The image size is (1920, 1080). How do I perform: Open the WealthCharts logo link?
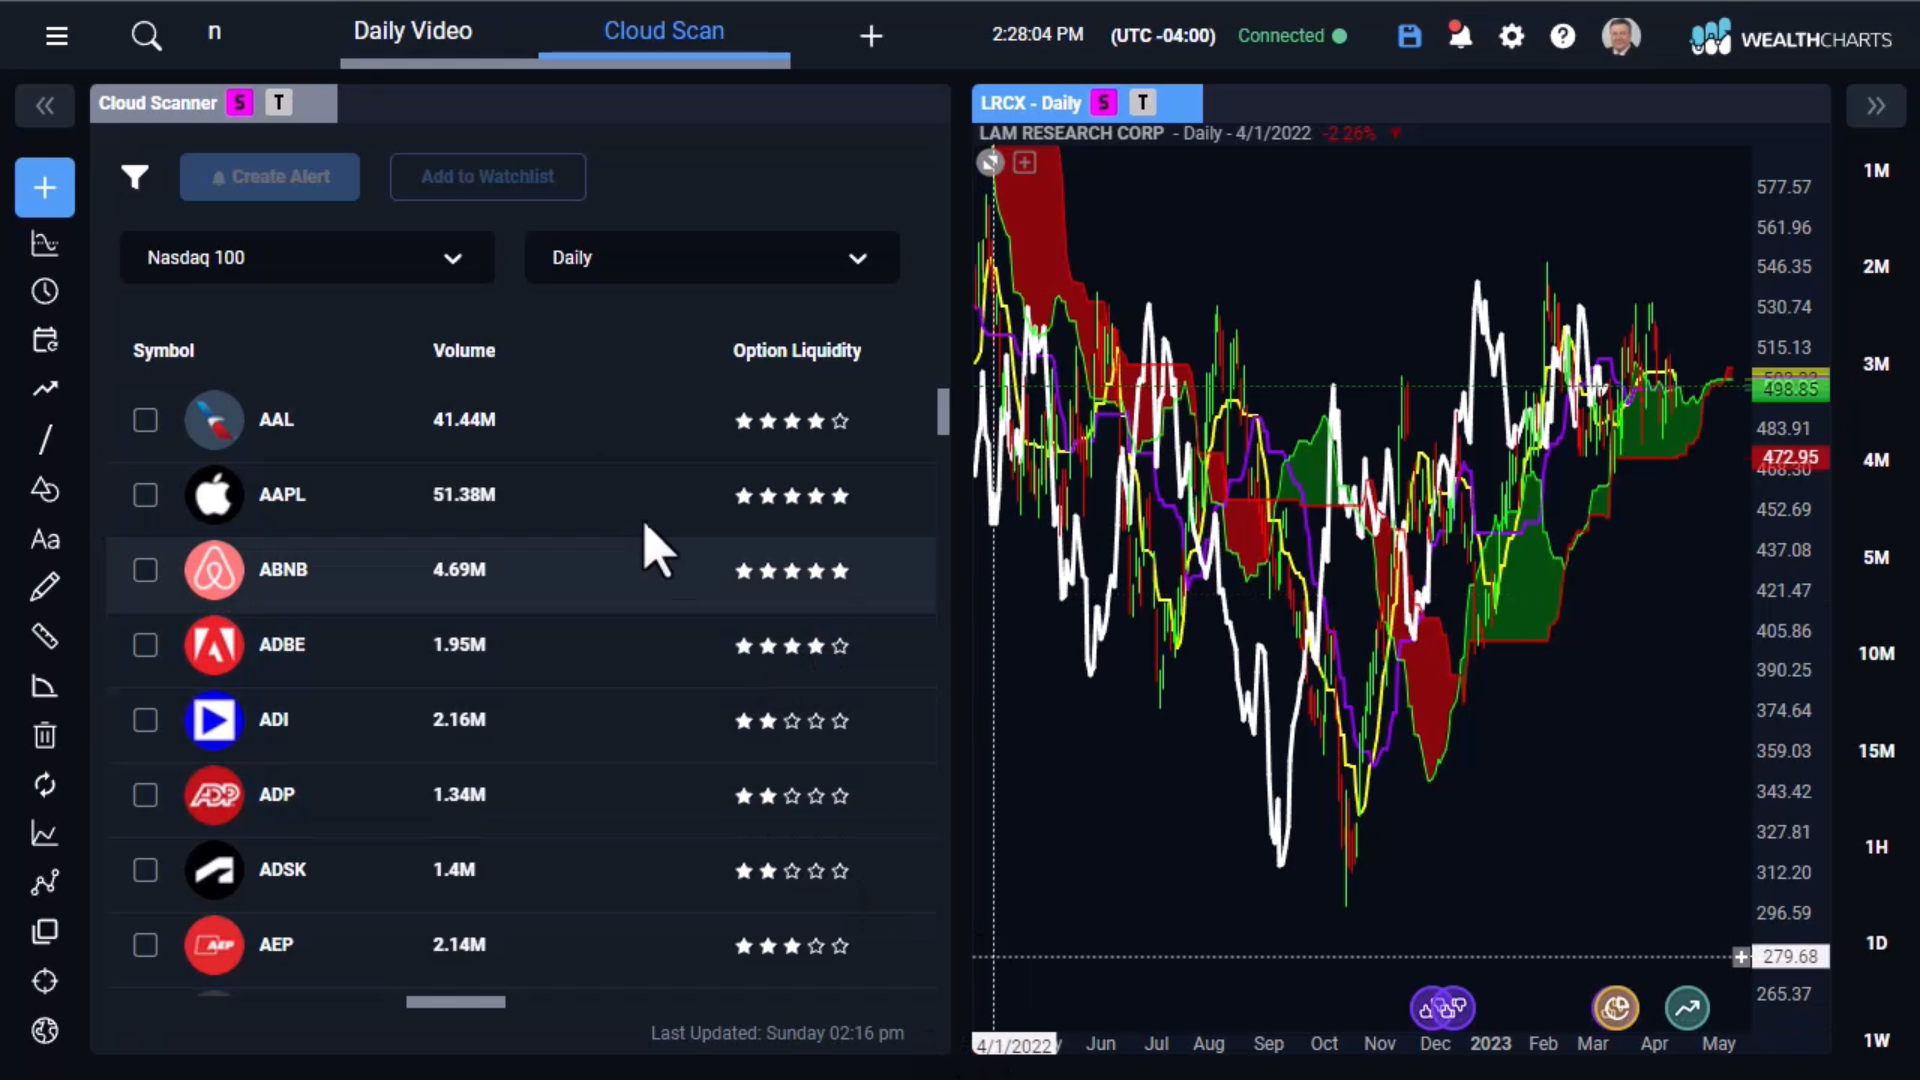click(x=1790, y=38)
